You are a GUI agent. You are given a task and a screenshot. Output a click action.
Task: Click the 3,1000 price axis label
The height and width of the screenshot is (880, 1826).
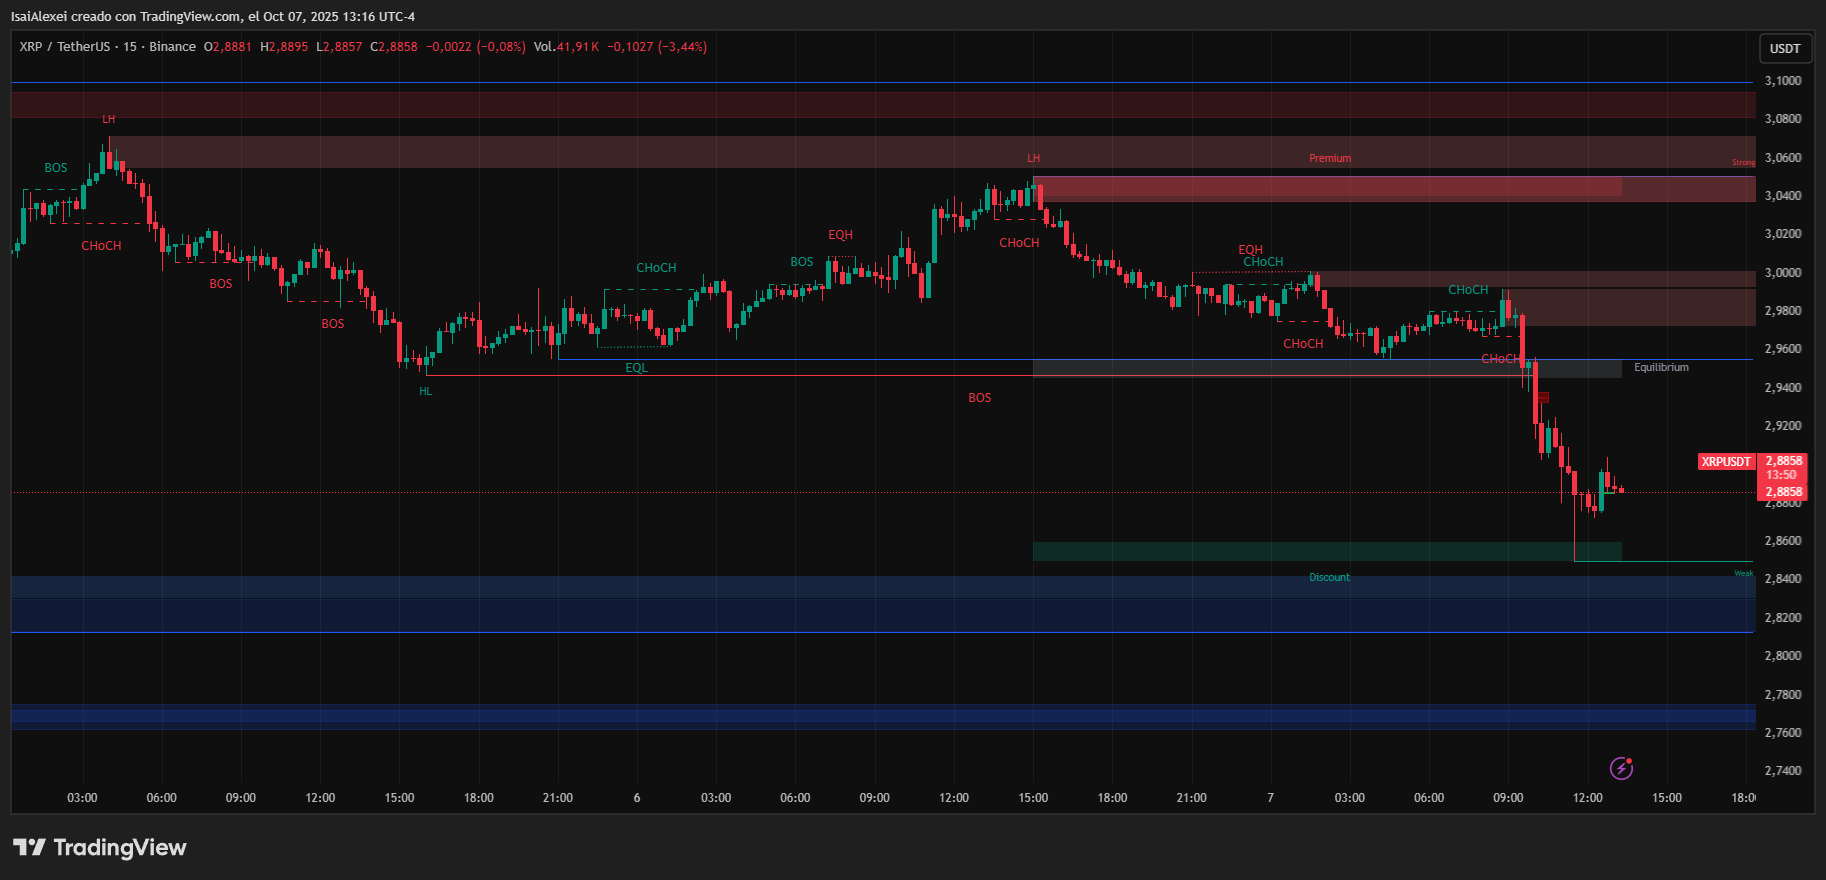point(1783,81)
